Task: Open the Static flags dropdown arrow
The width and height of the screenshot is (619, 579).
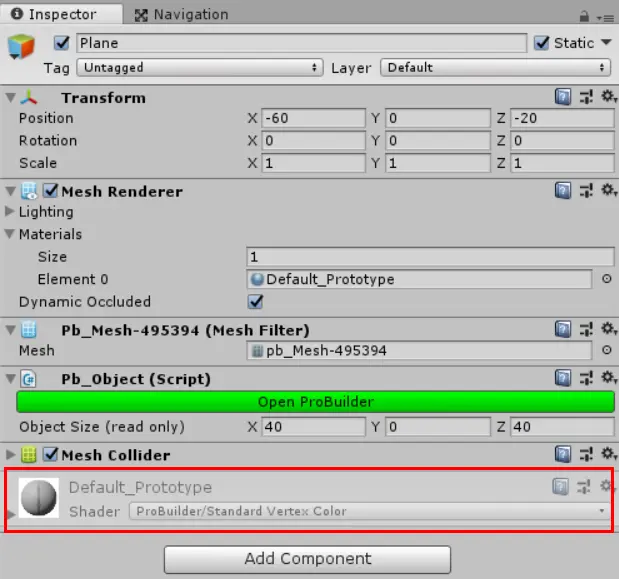Action: click(606, 42)
